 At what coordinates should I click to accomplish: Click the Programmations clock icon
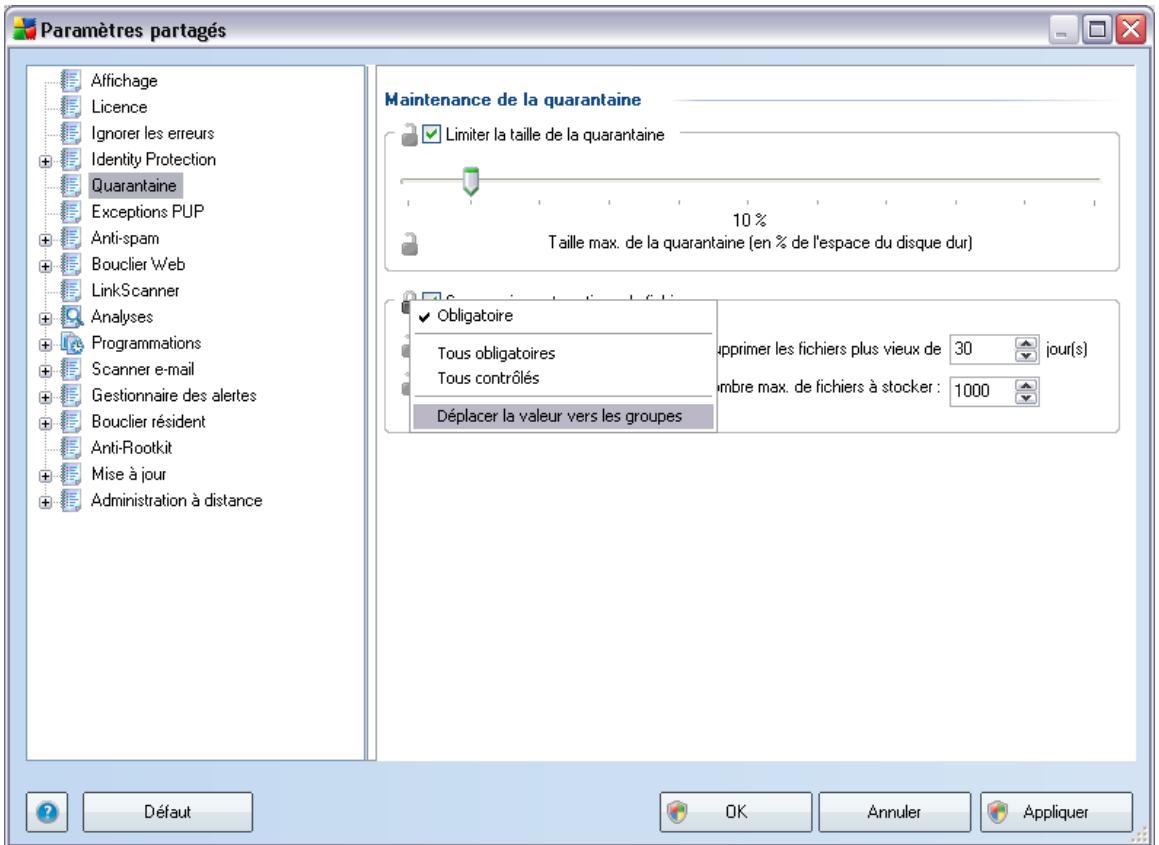coord(72,343)
